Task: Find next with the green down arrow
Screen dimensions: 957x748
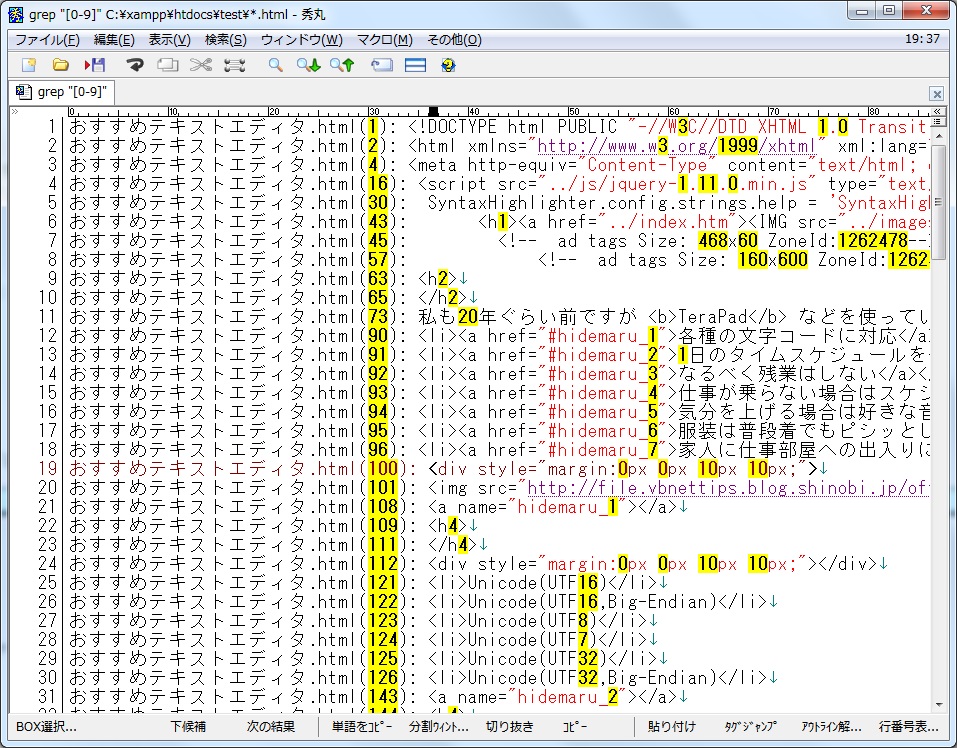Action: [x=308, y=65]
